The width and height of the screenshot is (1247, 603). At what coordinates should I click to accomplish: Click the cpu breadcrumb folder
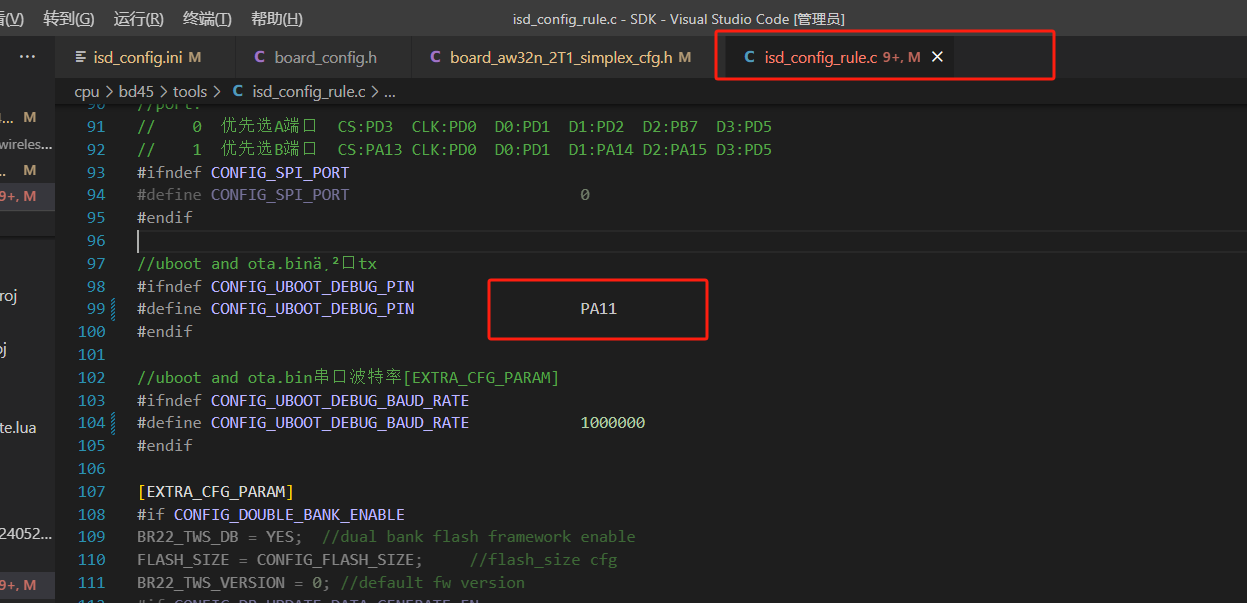[x=87, y=91]
